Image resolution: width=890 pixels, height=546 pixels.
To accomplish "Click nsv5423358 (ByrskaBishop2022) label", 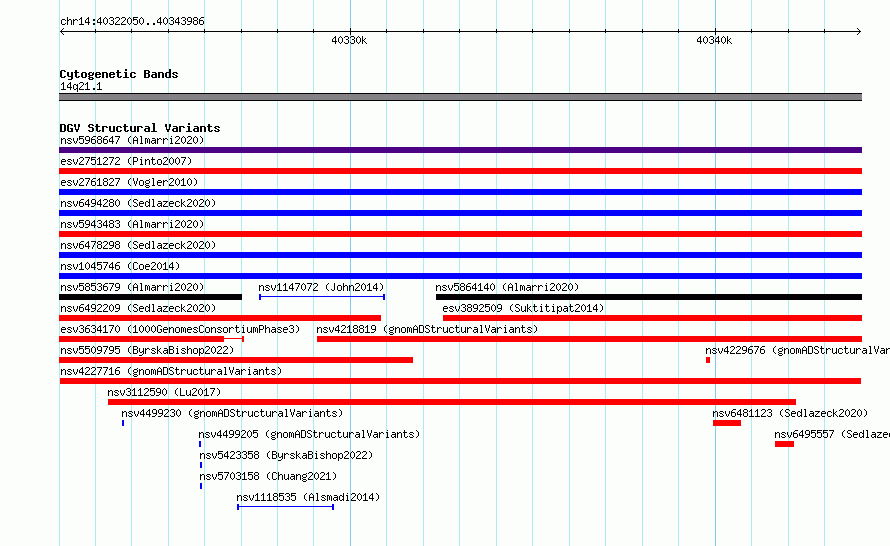I will point(286,455).
